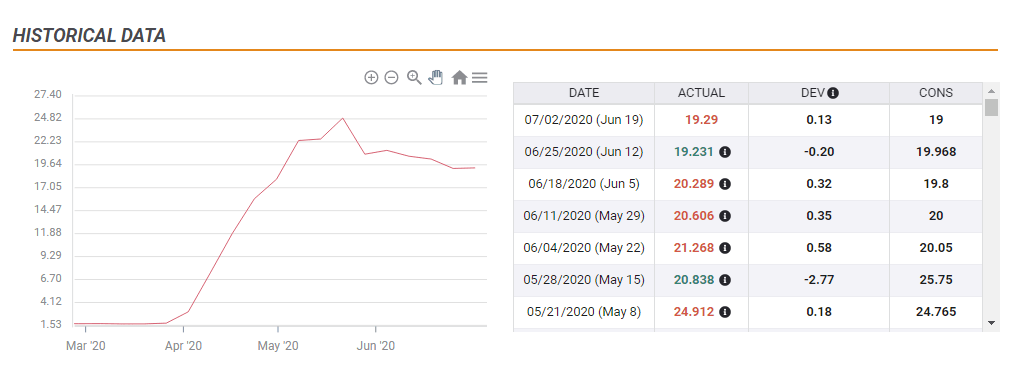
Task: Open info icon beside 24.912 actual
Action: click(725, 312)
